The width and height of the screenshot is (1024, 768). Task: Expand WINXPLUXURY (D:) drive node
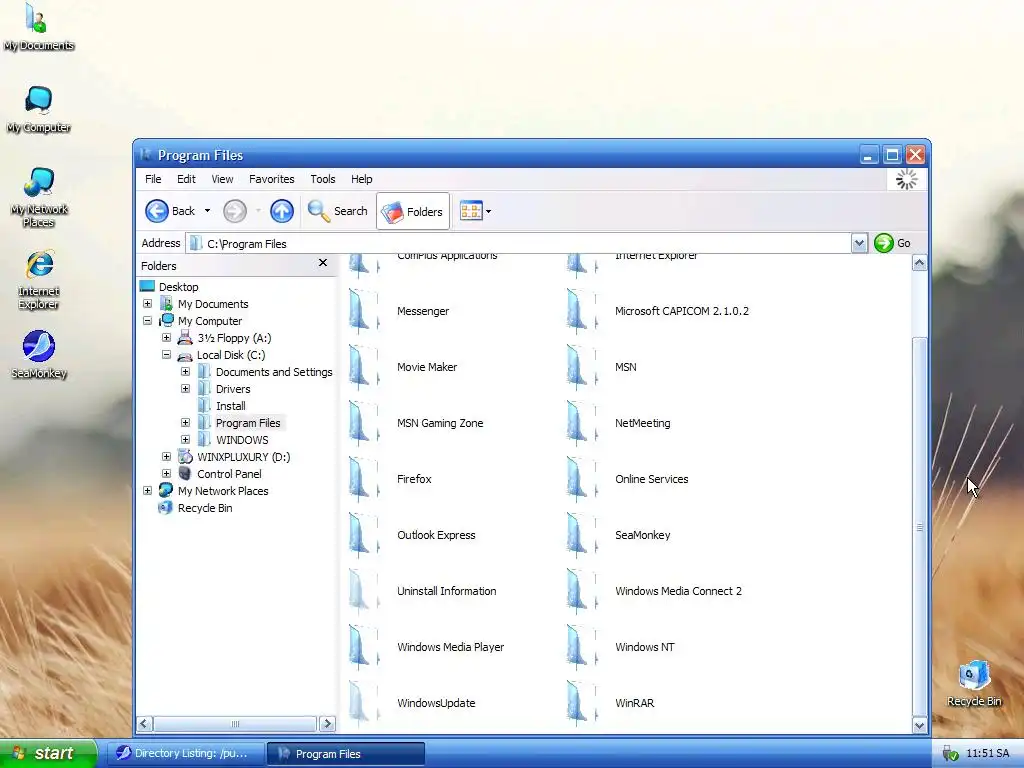click(x=167, y=456)
